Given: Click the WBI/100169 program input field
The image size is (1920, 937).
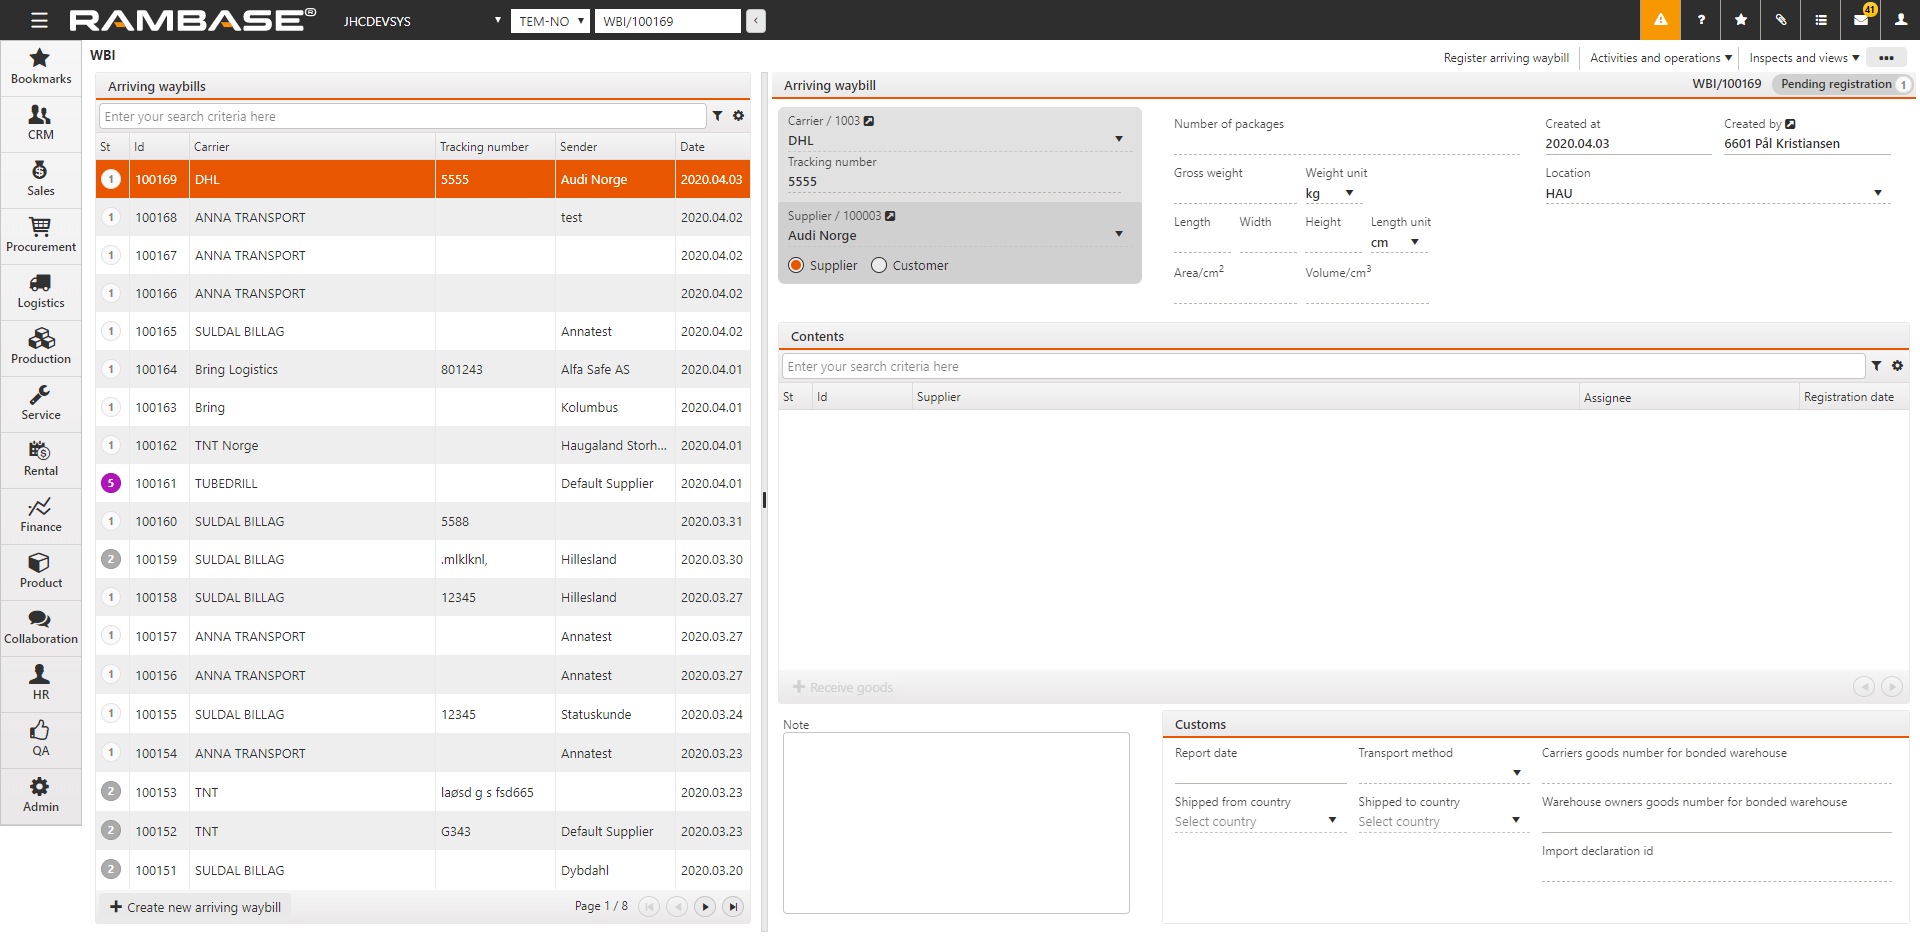Looking at the screenshot, I should point(668,21).
